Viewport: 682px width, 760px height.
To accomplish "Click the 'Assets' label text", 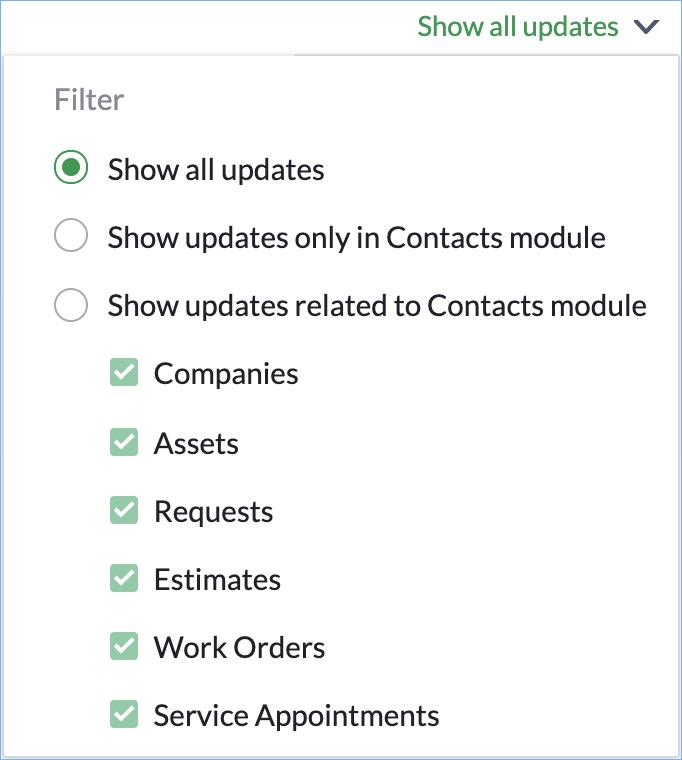I will [x=196, y=442].
